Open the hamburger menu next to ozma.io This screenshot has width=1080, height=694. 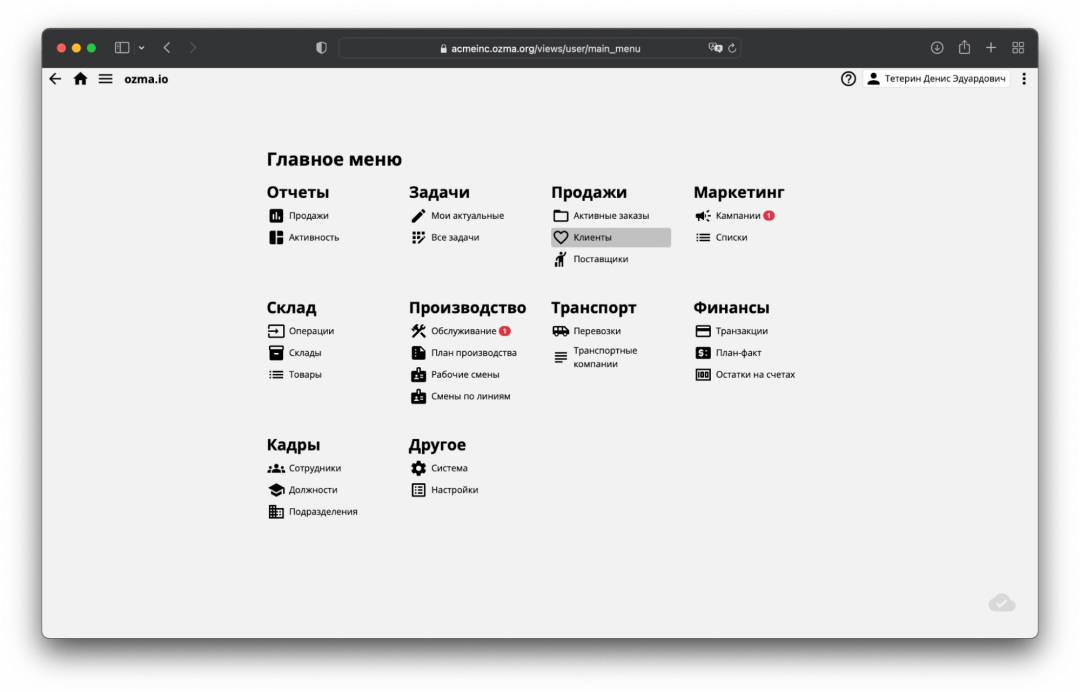click(x=105, y=78)
